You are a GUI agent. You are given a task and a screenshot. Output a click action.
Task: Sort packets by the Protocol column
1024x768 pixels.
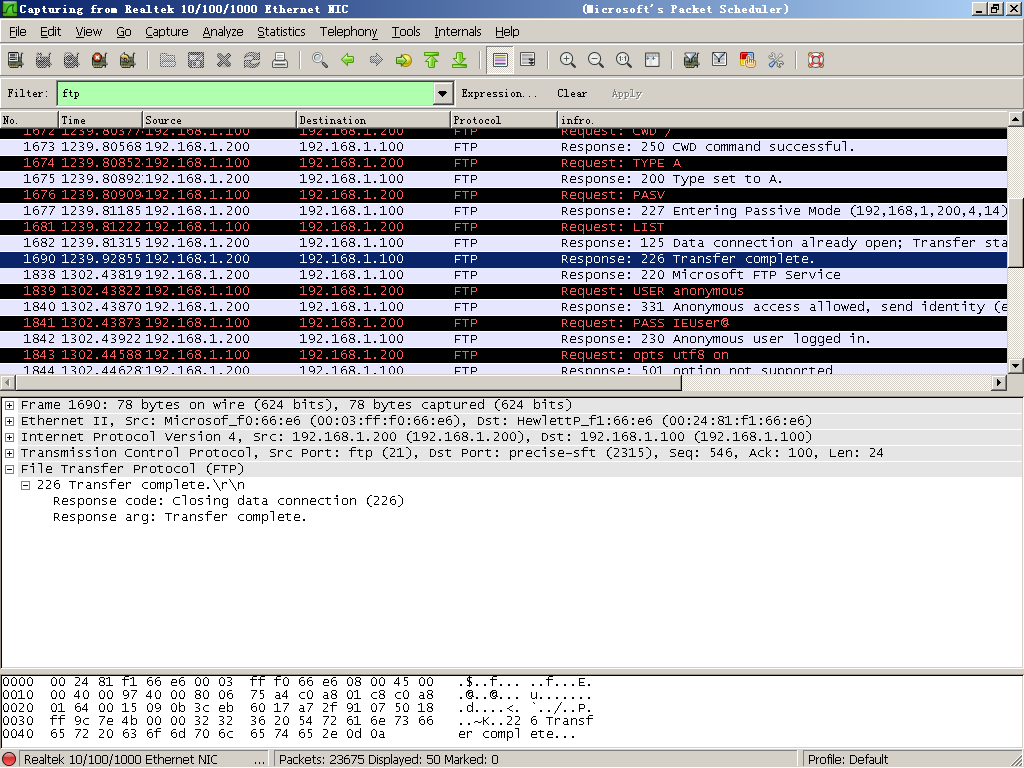[504, 120]
